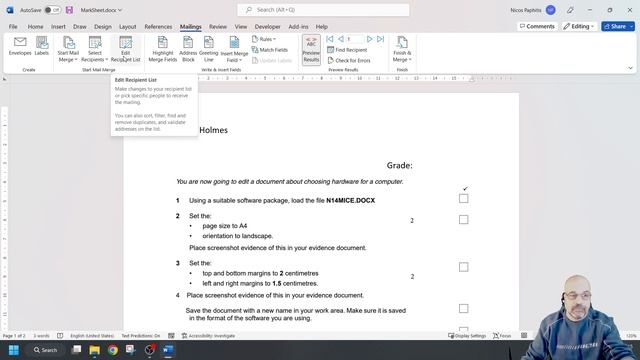The height and width of the screenshot is (360, 640).
Task: Click Text Predictions: On status
Action: [x=140, y=336]
